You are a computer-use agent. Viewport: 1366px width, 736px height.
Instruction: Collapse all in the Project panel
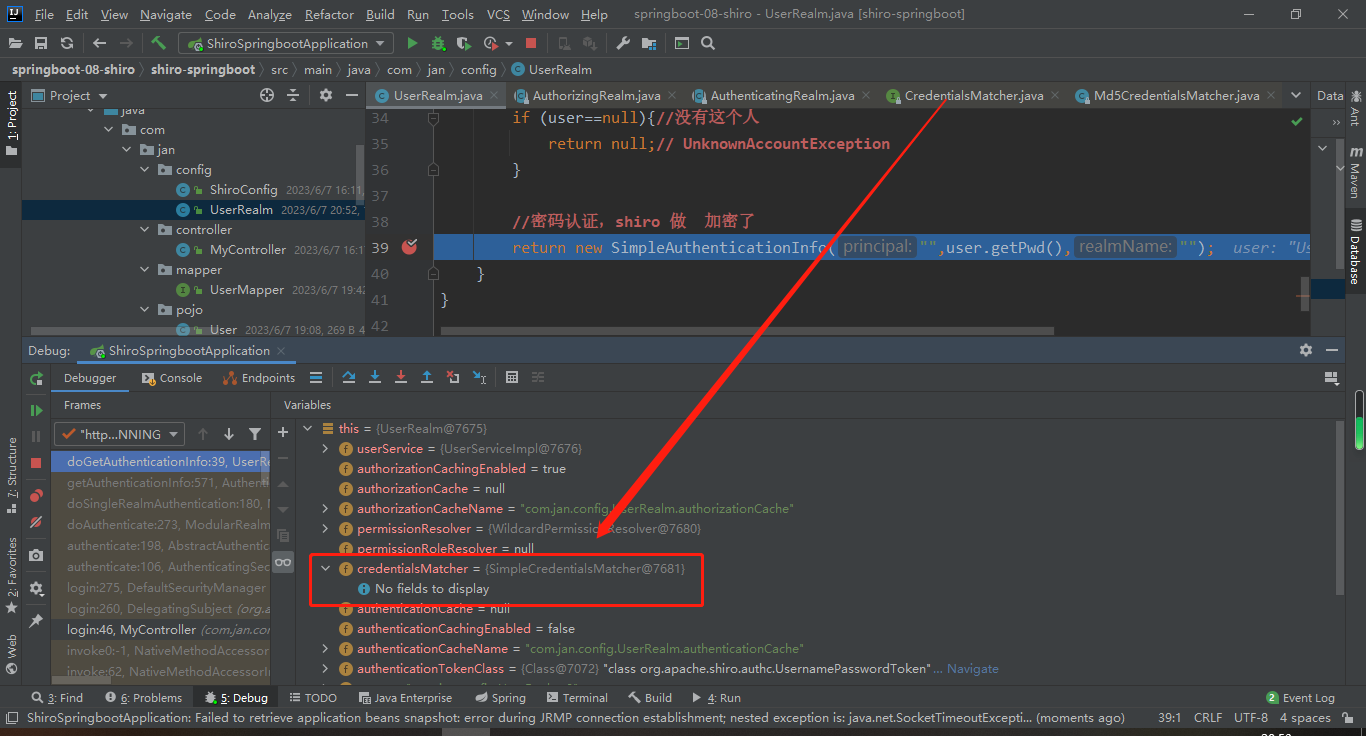[293, 95]
